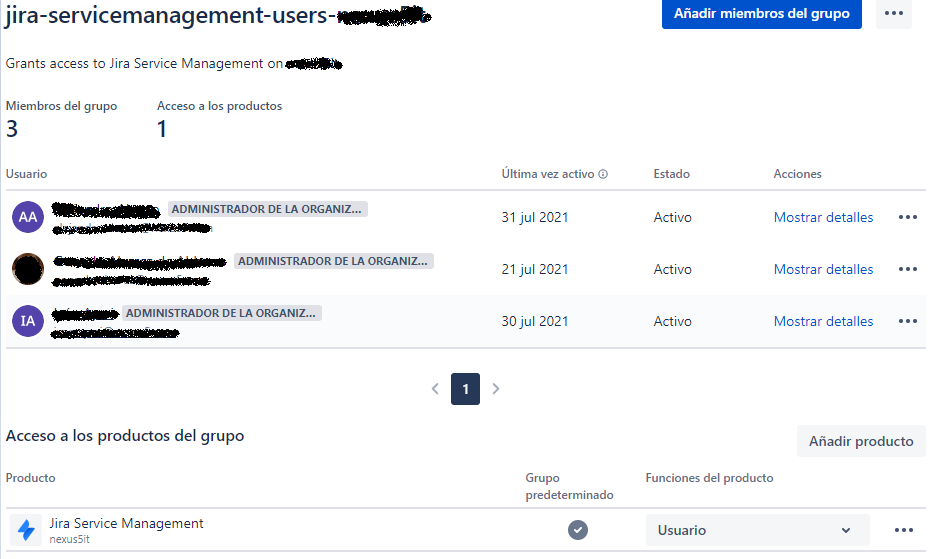Show the Última vez activo info icon
This screenshot has height=559, width=935.
tap(603, 174)
